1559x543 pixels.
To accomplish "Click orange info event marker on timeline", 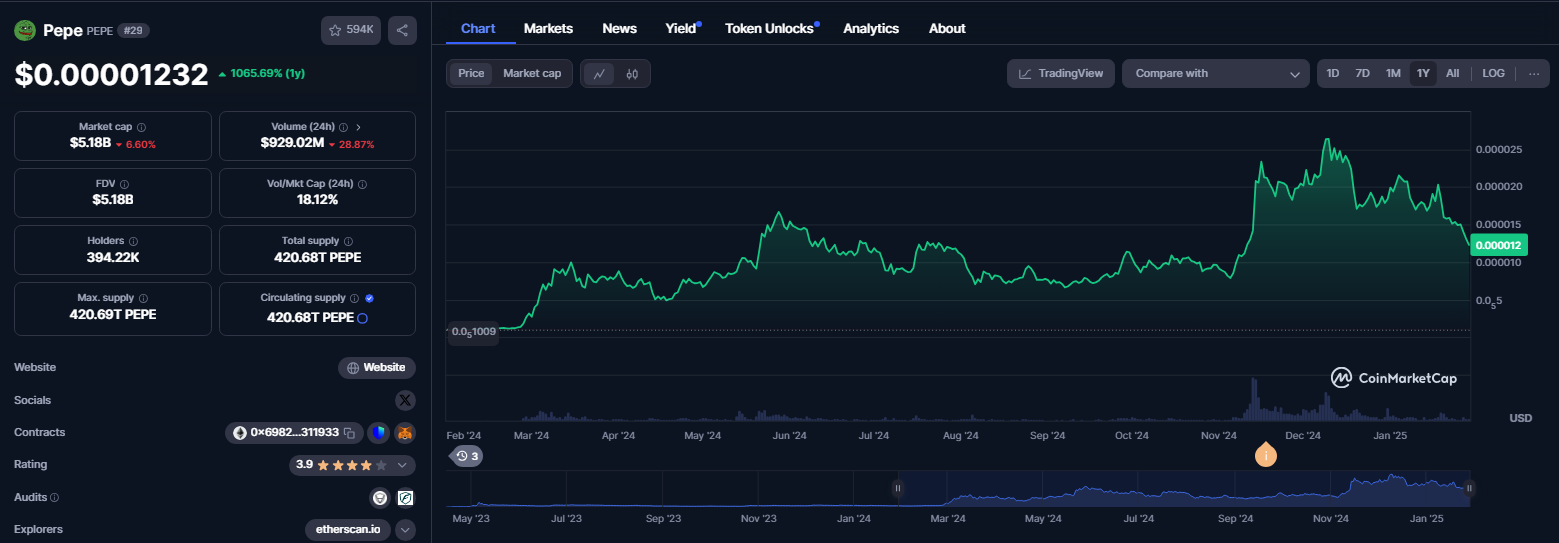I will [x=1266, y=455].
